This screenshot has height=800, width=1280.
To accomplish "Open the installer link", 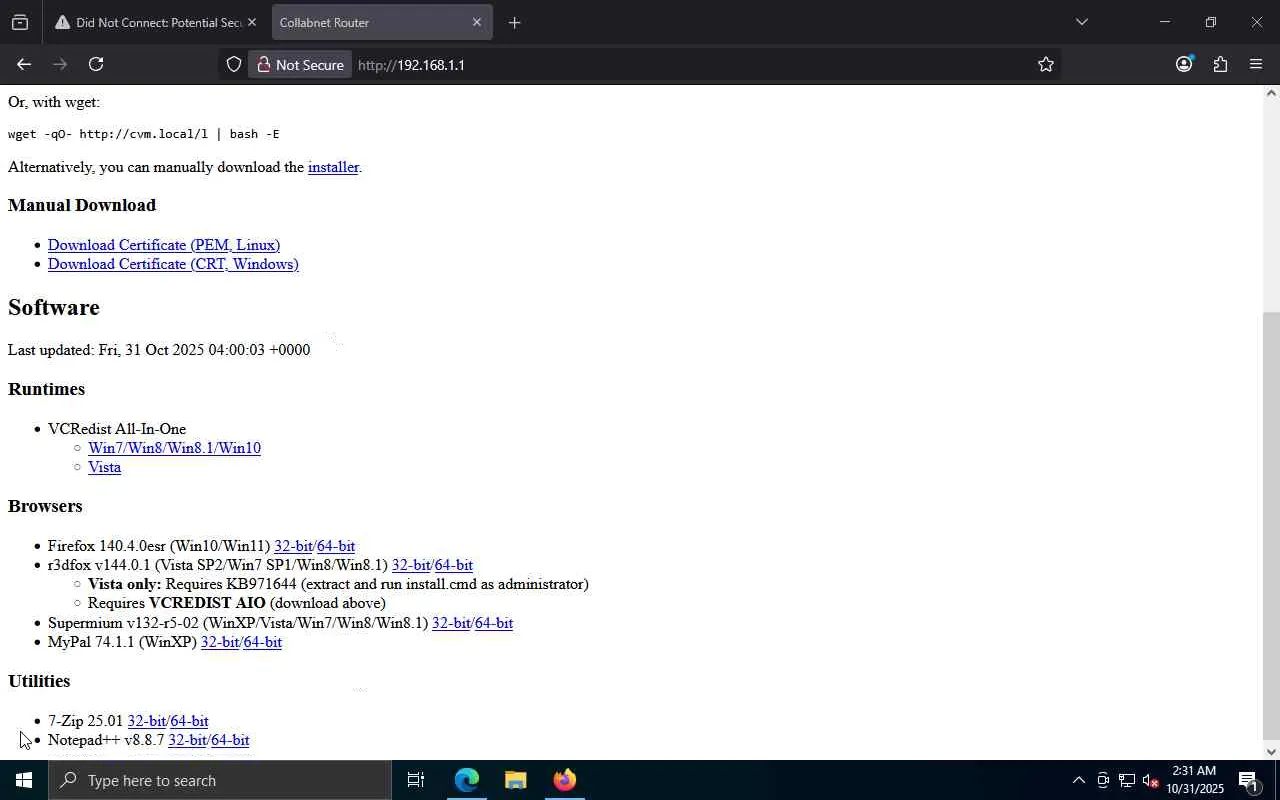I will click(333, 167).
